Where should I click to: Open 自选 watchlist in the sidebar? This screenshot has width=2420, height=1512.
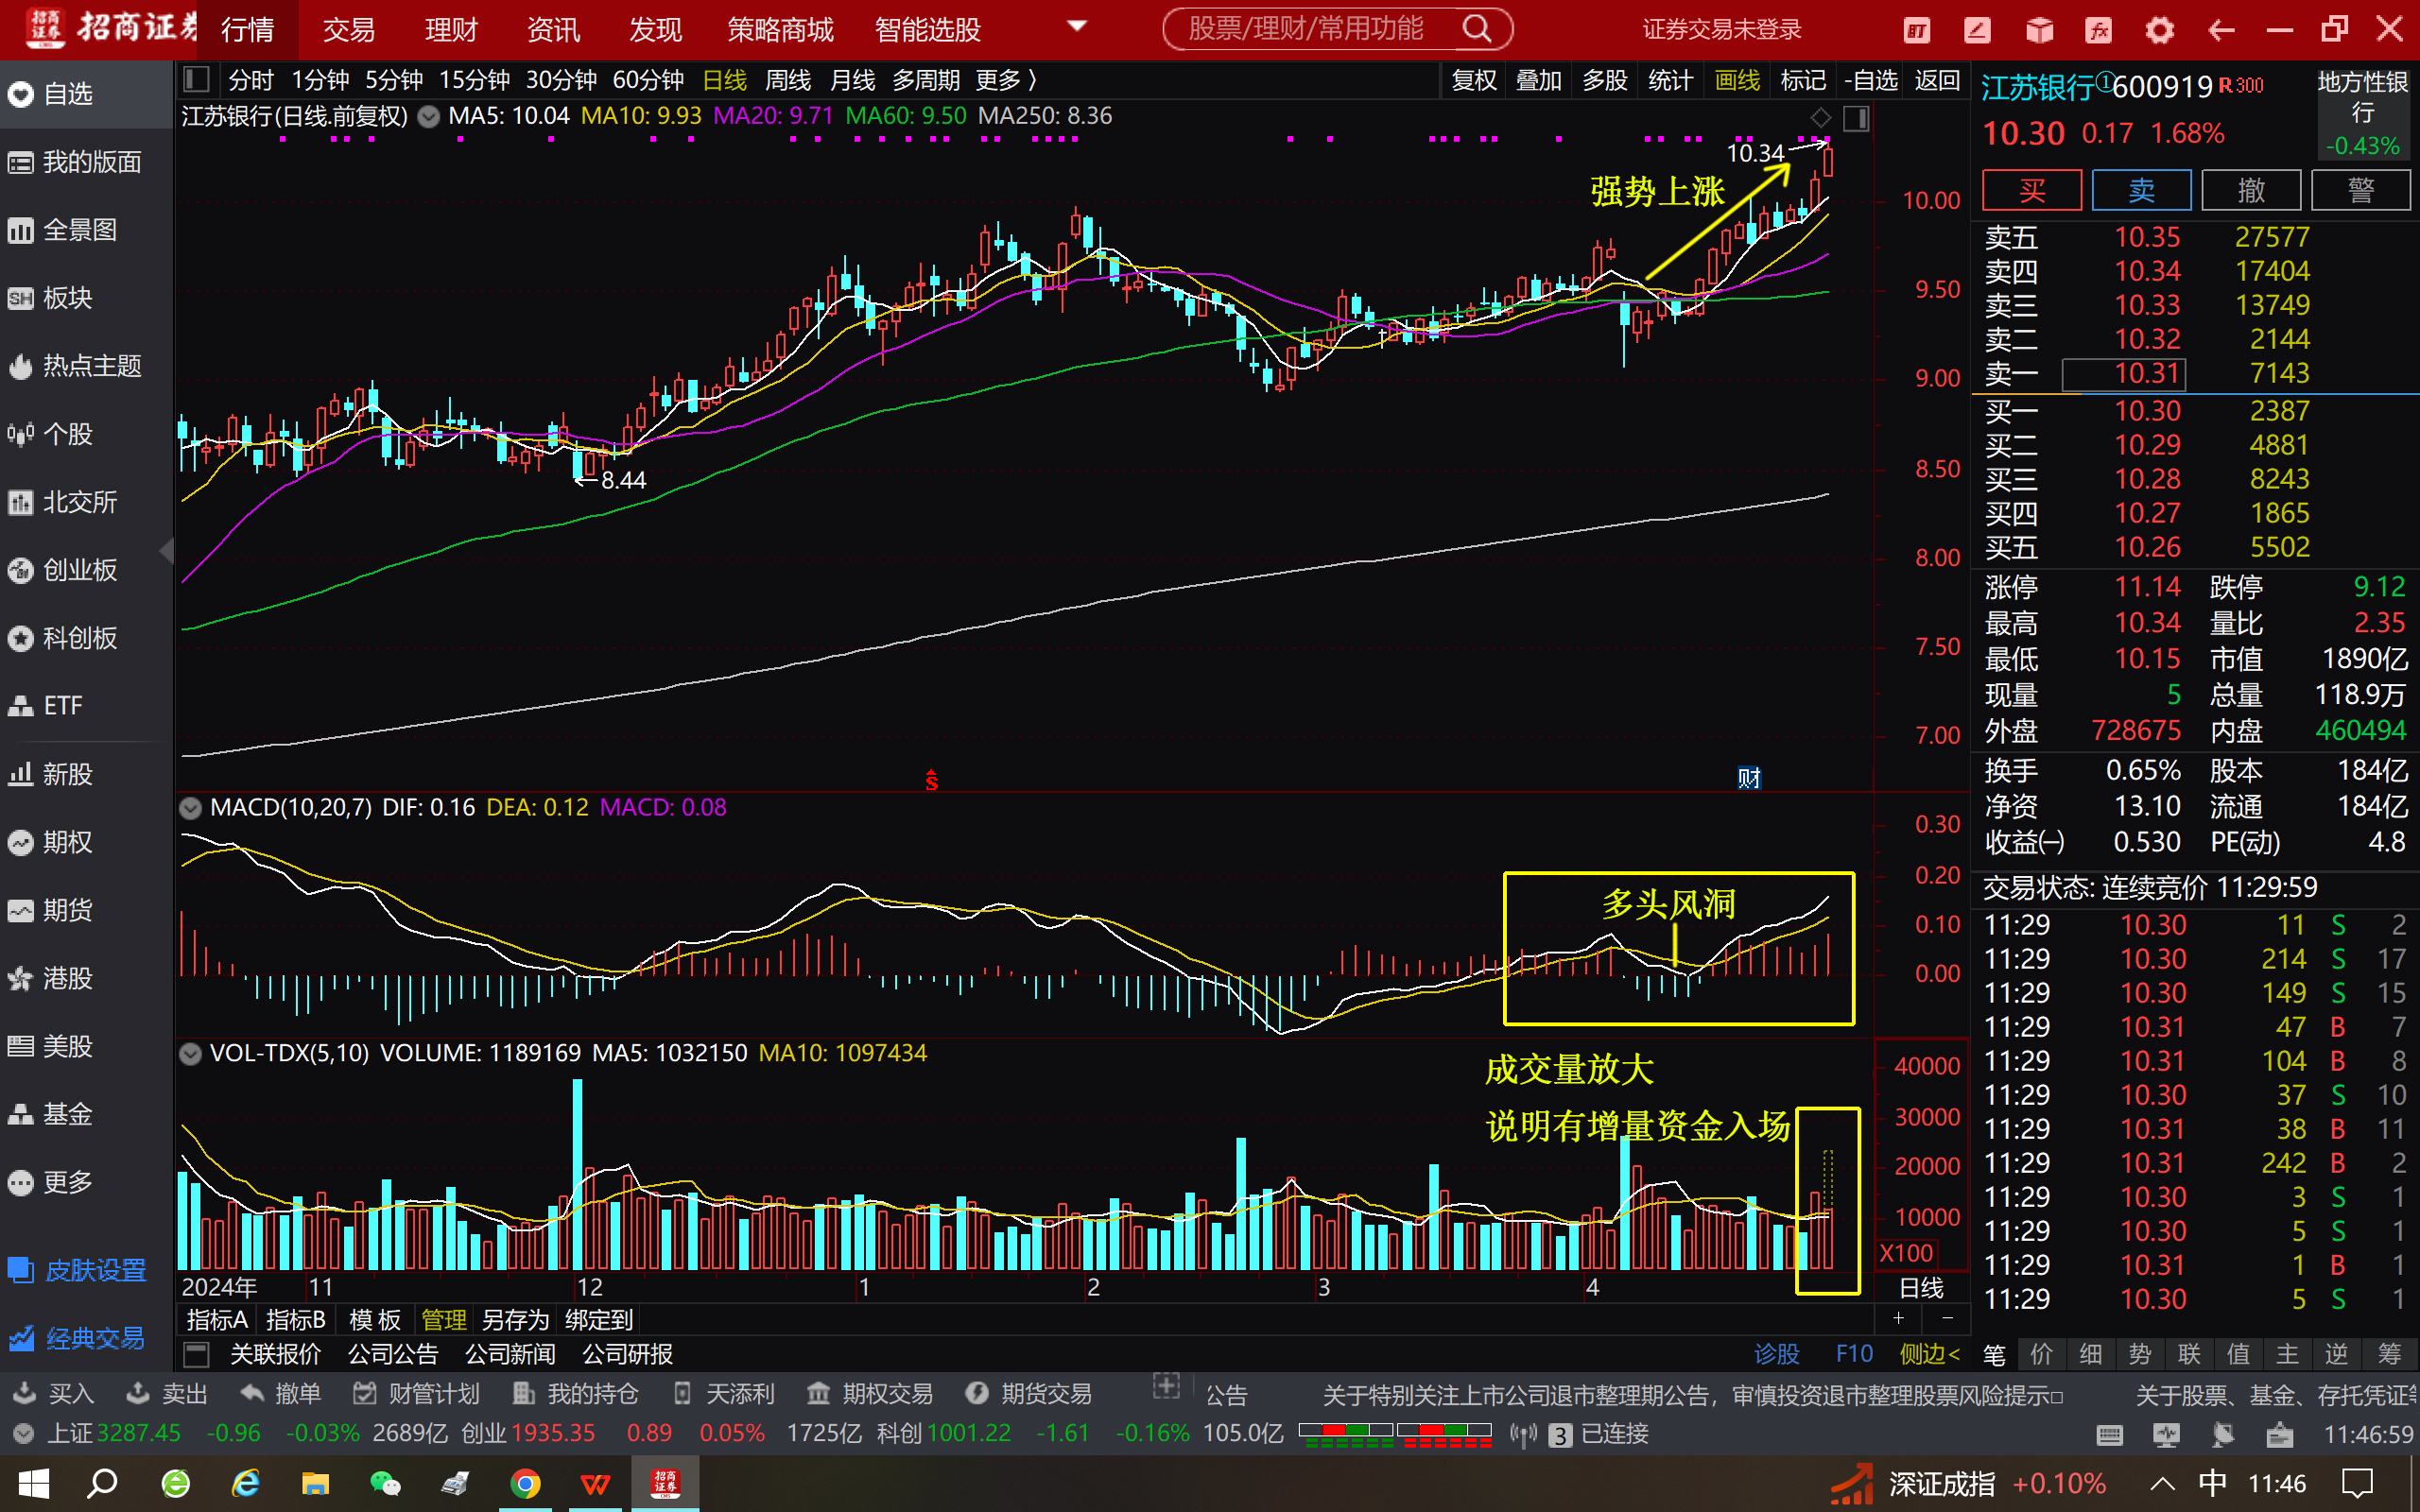point(86,94)
